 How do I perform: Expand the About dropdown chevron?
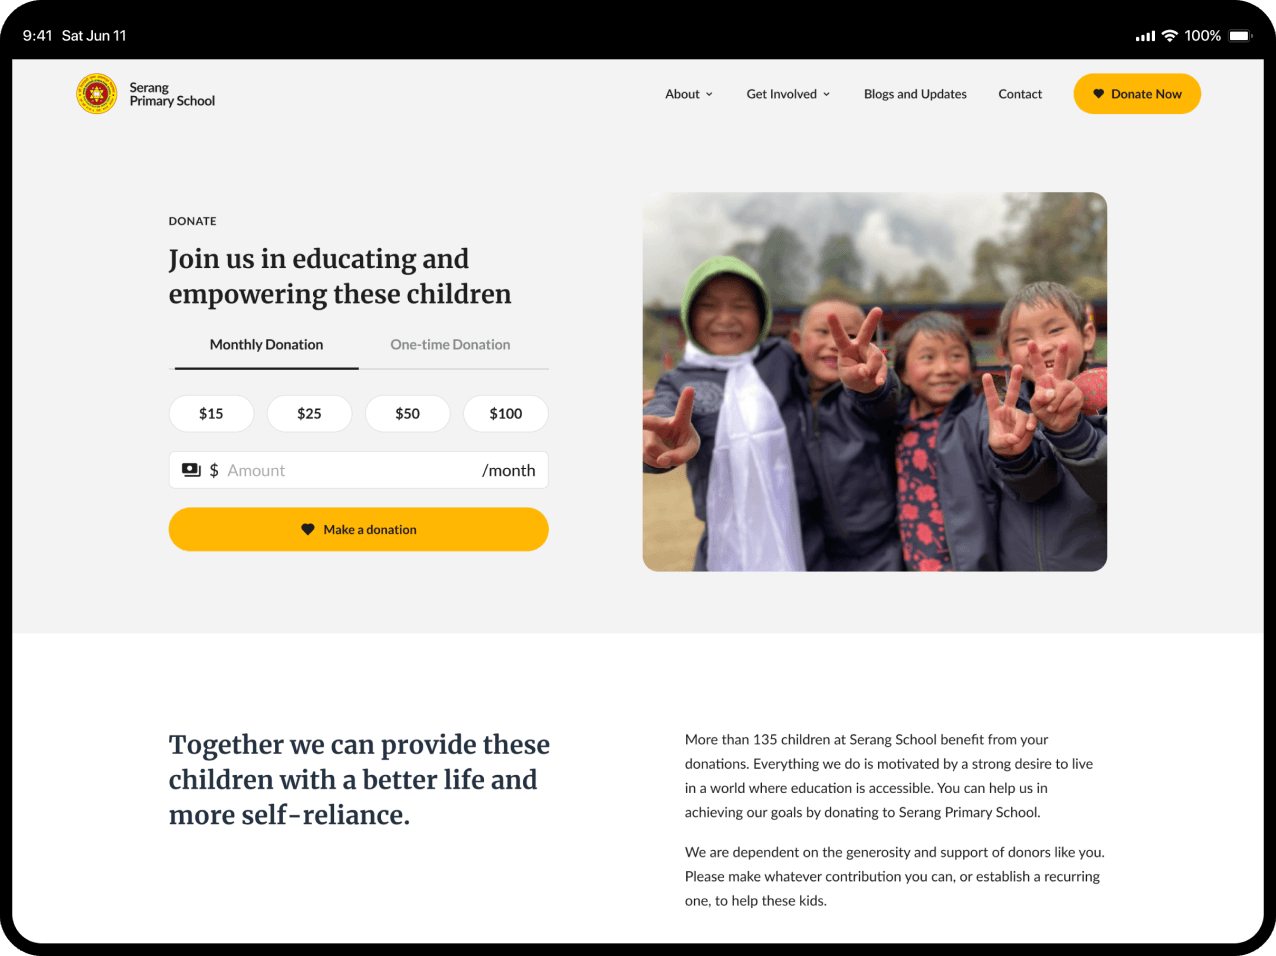709,94
